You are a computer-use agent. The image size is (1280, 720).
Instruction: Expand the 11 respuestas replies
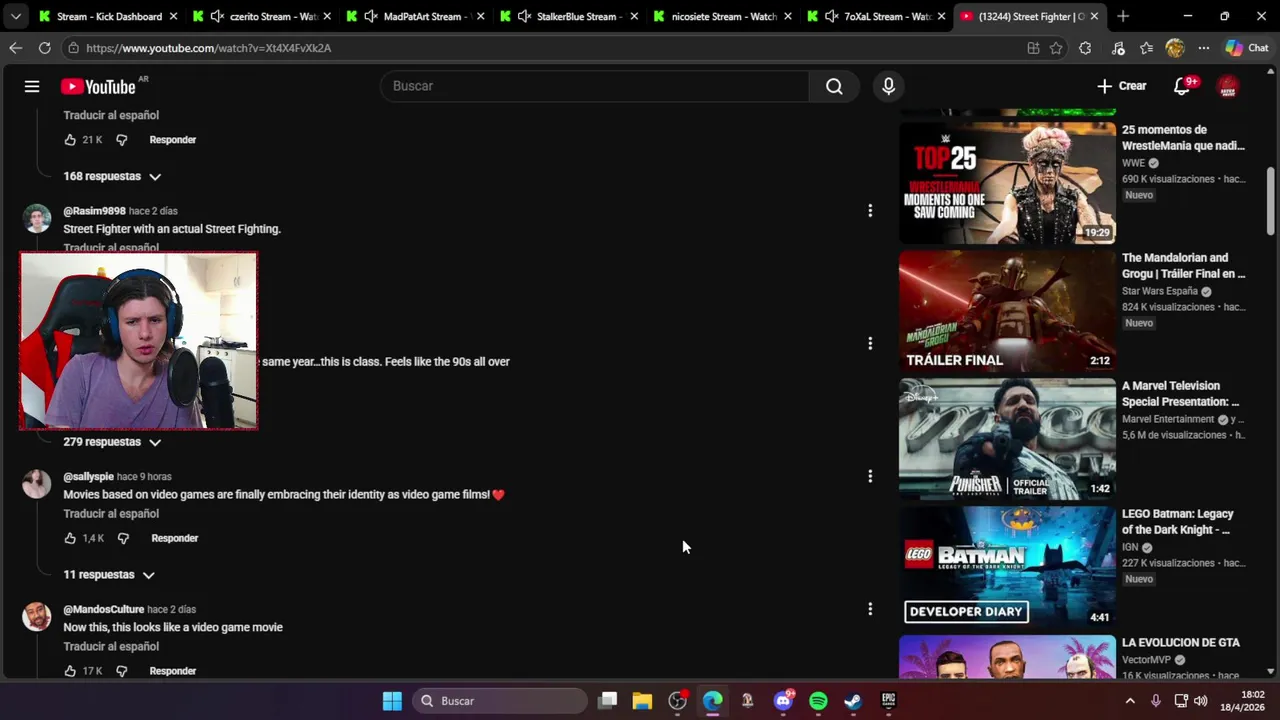(108, 575)
